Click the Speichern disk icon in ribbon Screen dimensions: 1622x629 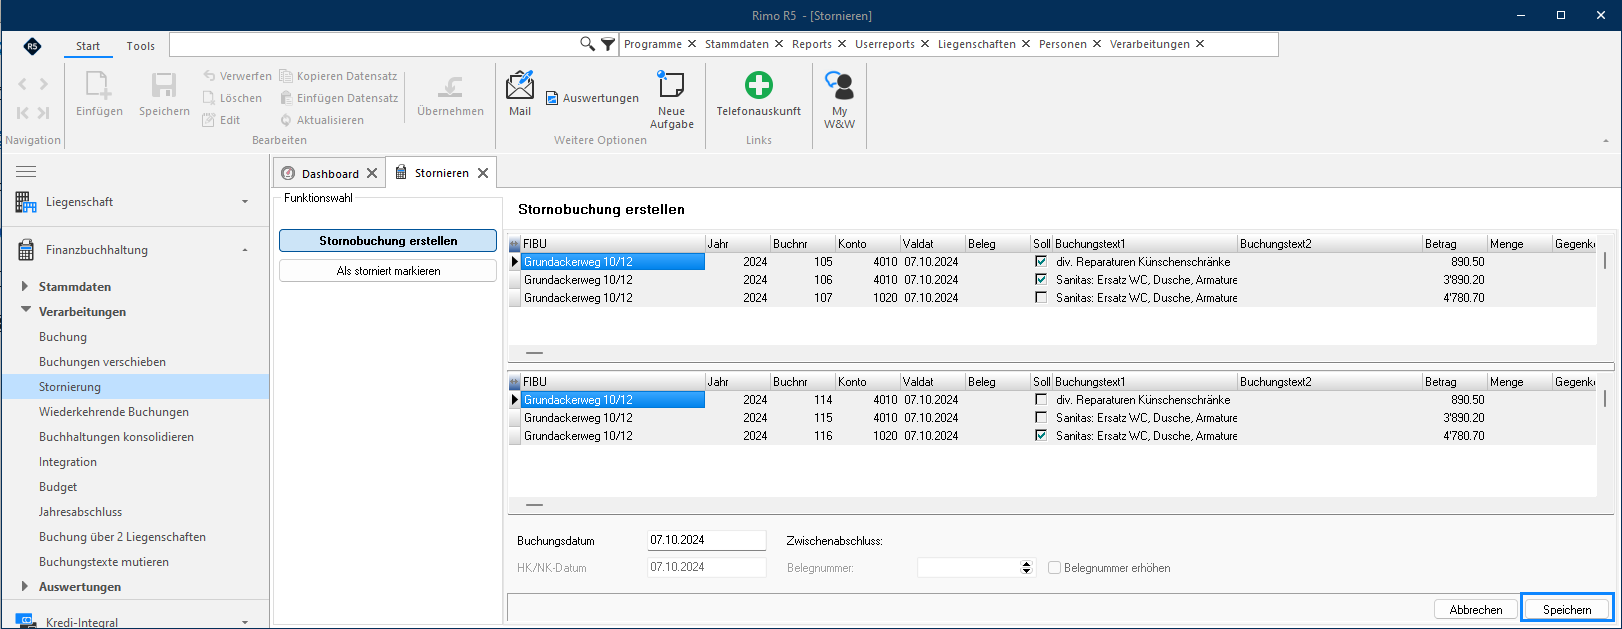click(x=164, y=85)
